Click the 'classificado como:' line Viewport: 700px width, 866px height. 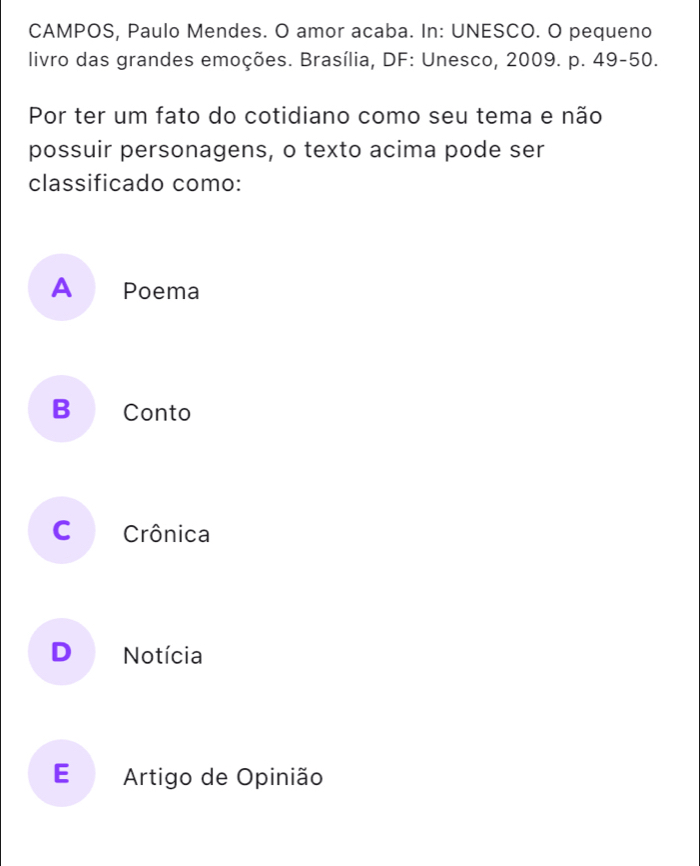pyautogui.click(x=135, y=183)
